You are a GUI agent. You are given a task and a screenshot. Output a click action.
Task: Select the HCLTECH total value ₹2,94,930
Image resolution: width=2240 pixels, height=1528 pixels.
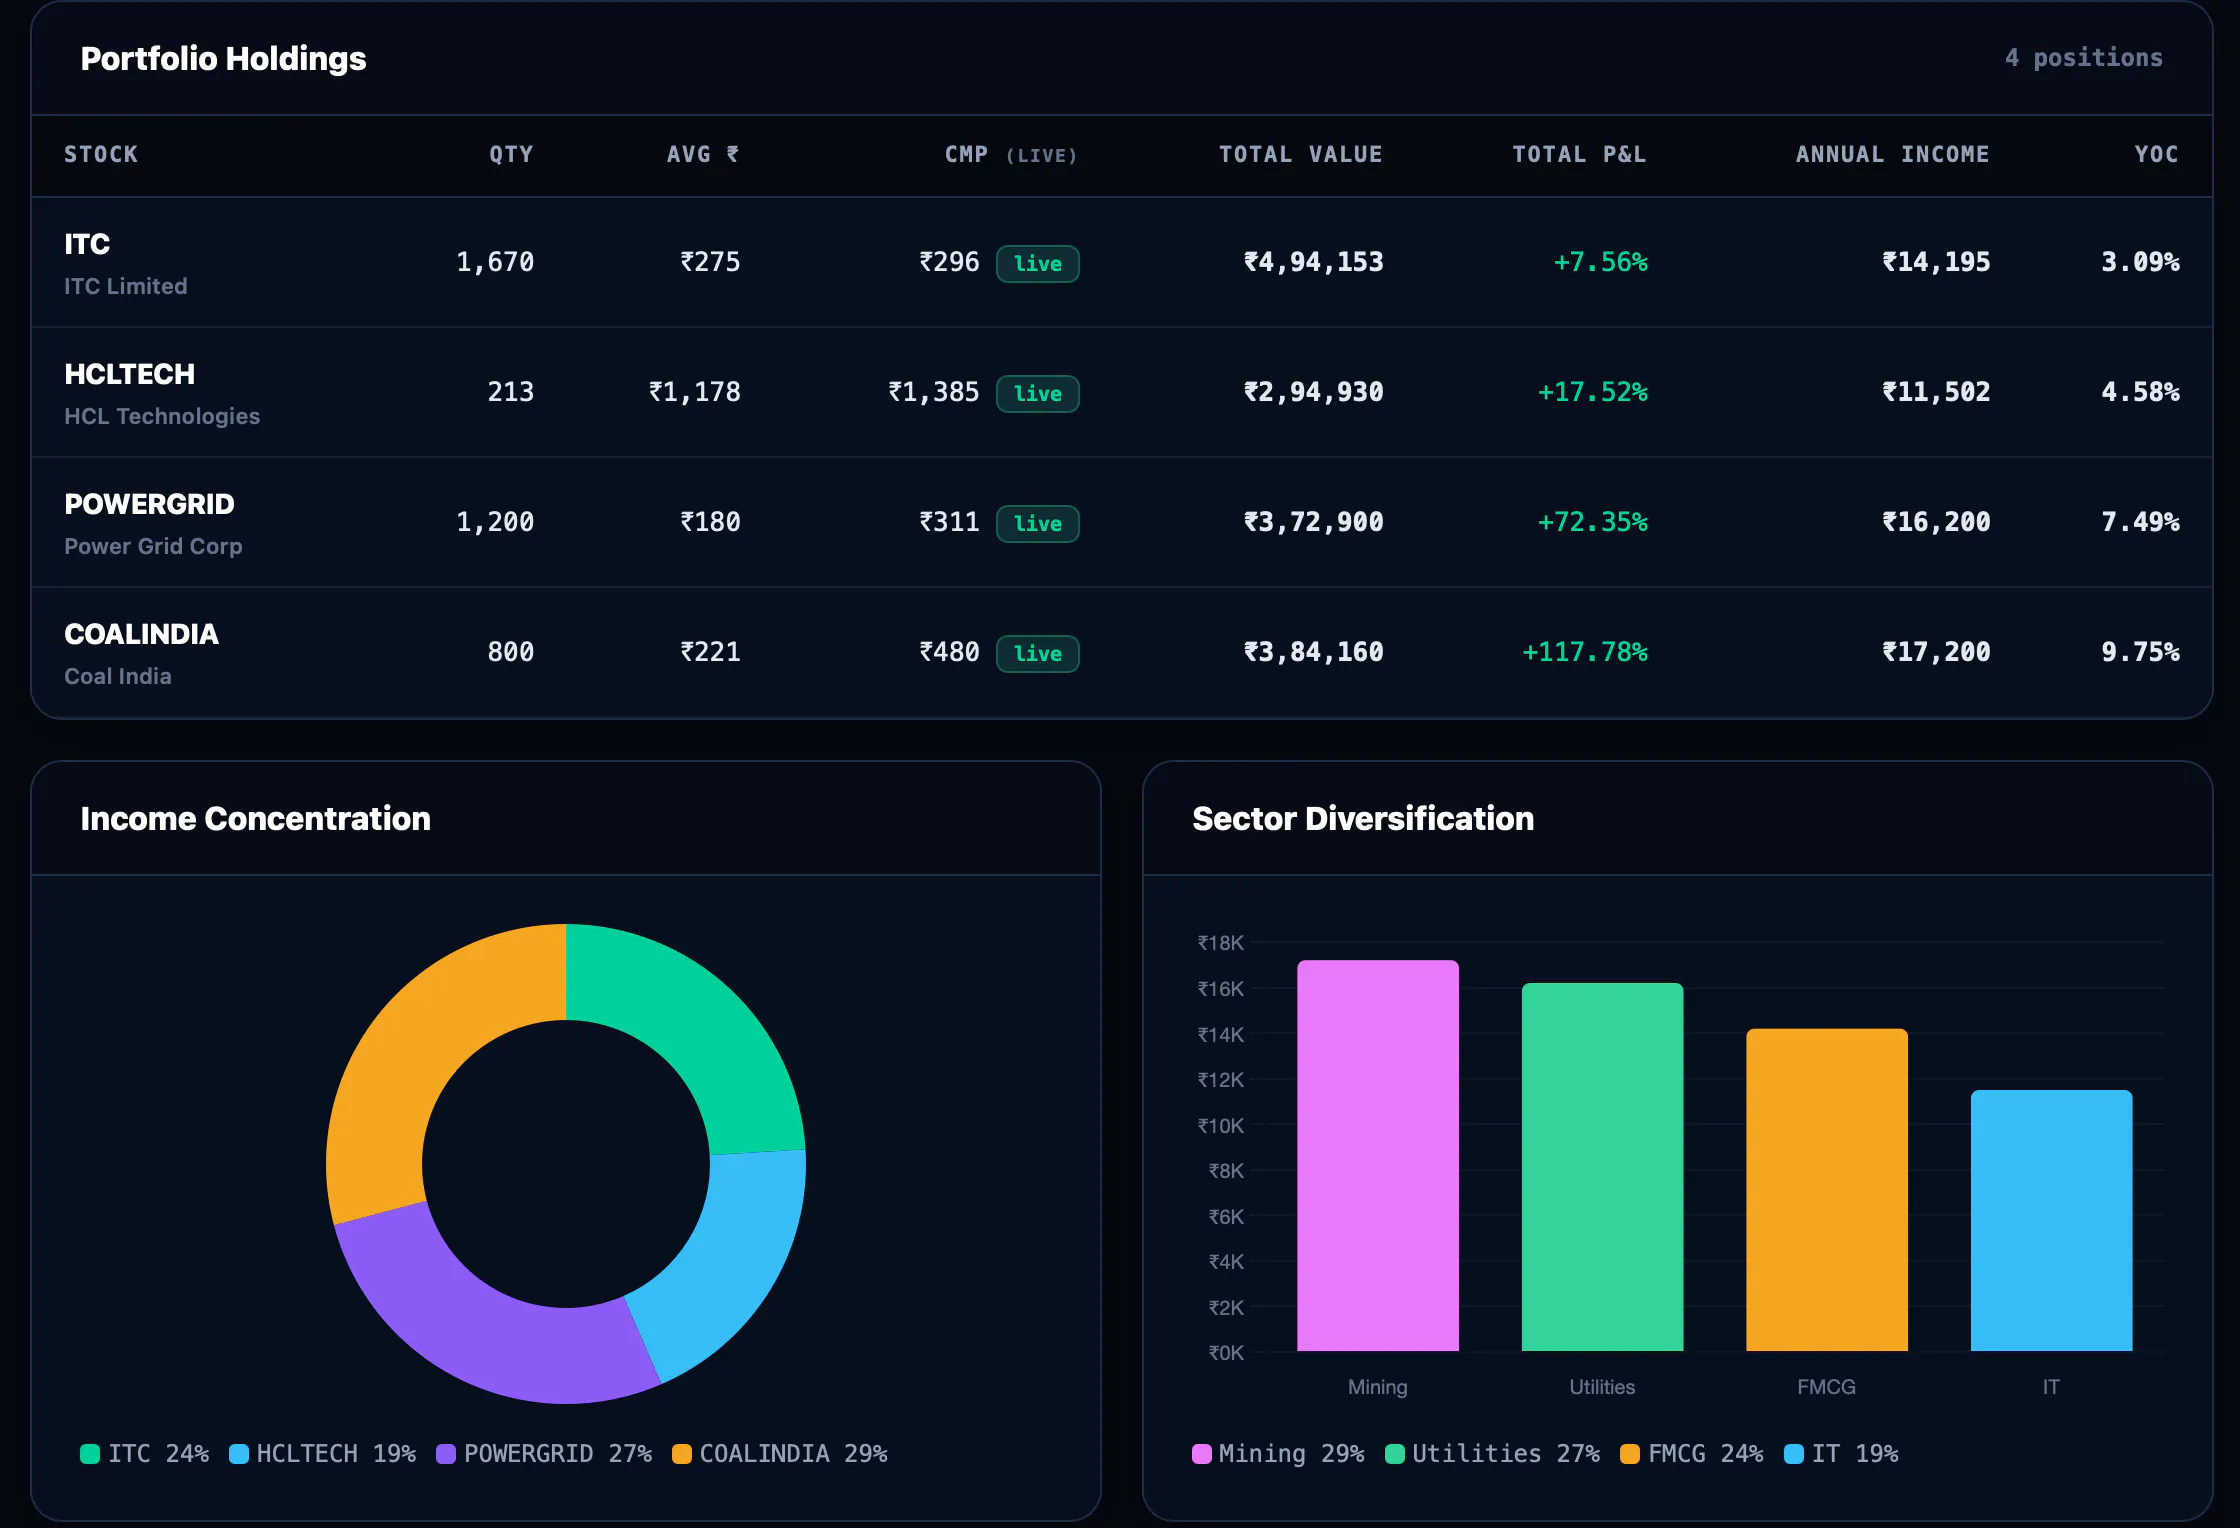point(1313,392)
